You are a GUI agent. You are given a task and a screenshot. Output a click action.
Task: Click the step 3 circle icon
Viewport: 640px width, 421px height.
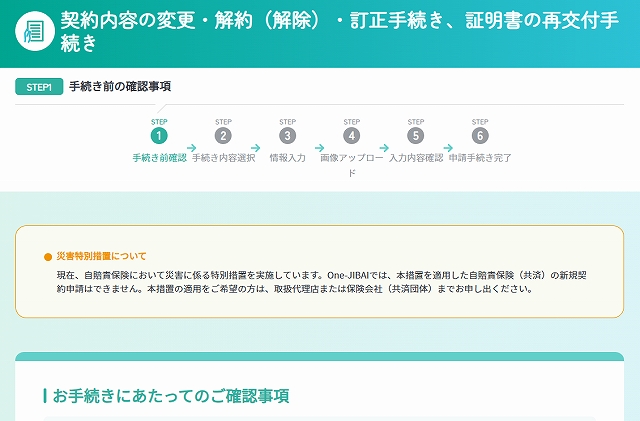288,136
